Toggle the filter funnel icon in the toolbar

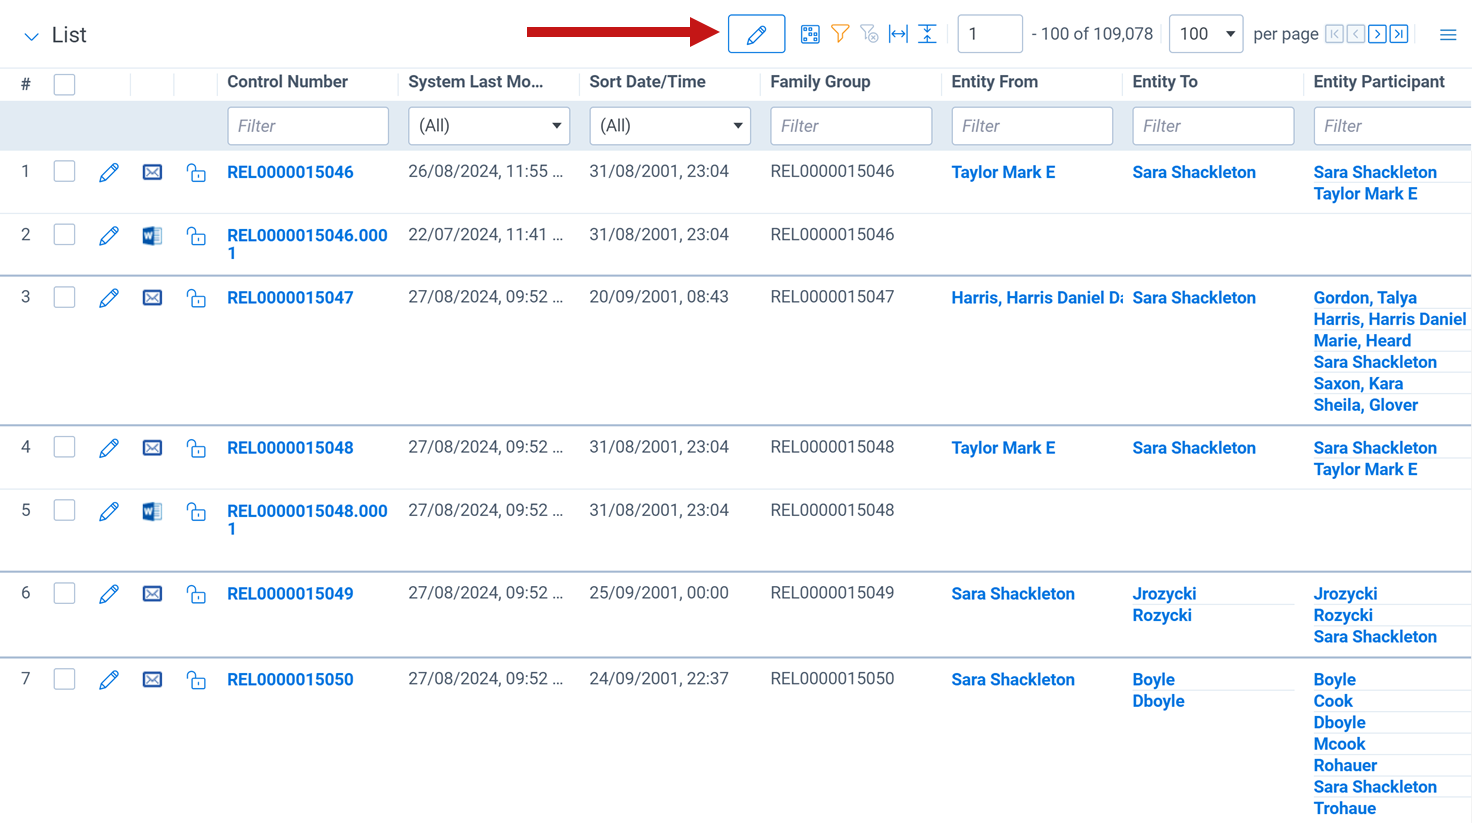pyautogui.click(x=840, y=34)
